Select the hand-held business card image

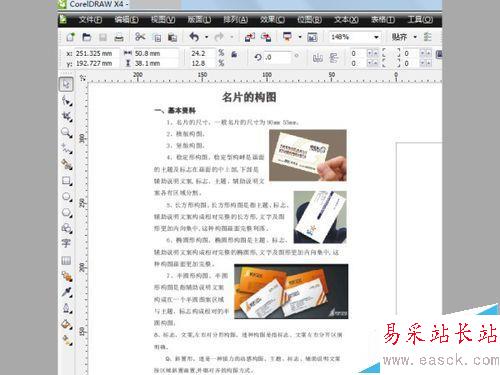[308, 155]
